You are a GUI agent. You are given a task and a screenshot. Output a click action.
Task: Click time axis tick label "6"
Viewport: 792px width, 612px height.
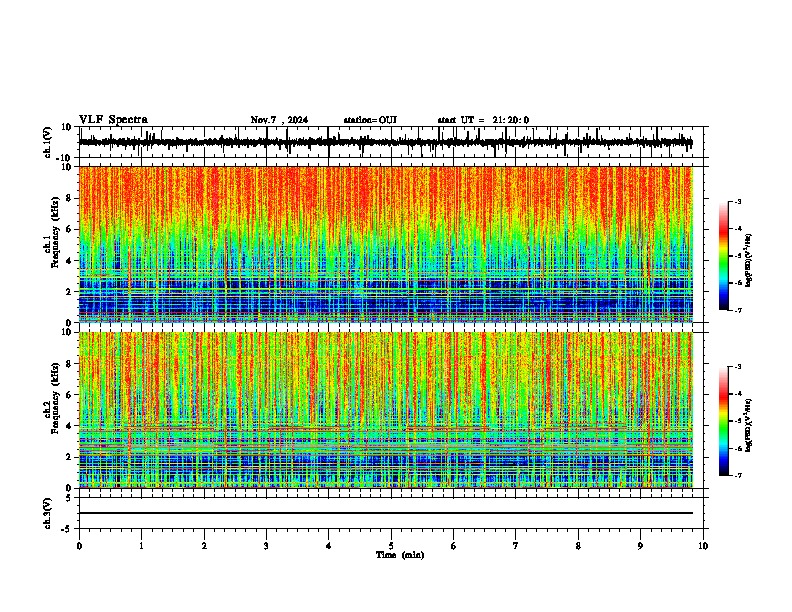point(454,546)
